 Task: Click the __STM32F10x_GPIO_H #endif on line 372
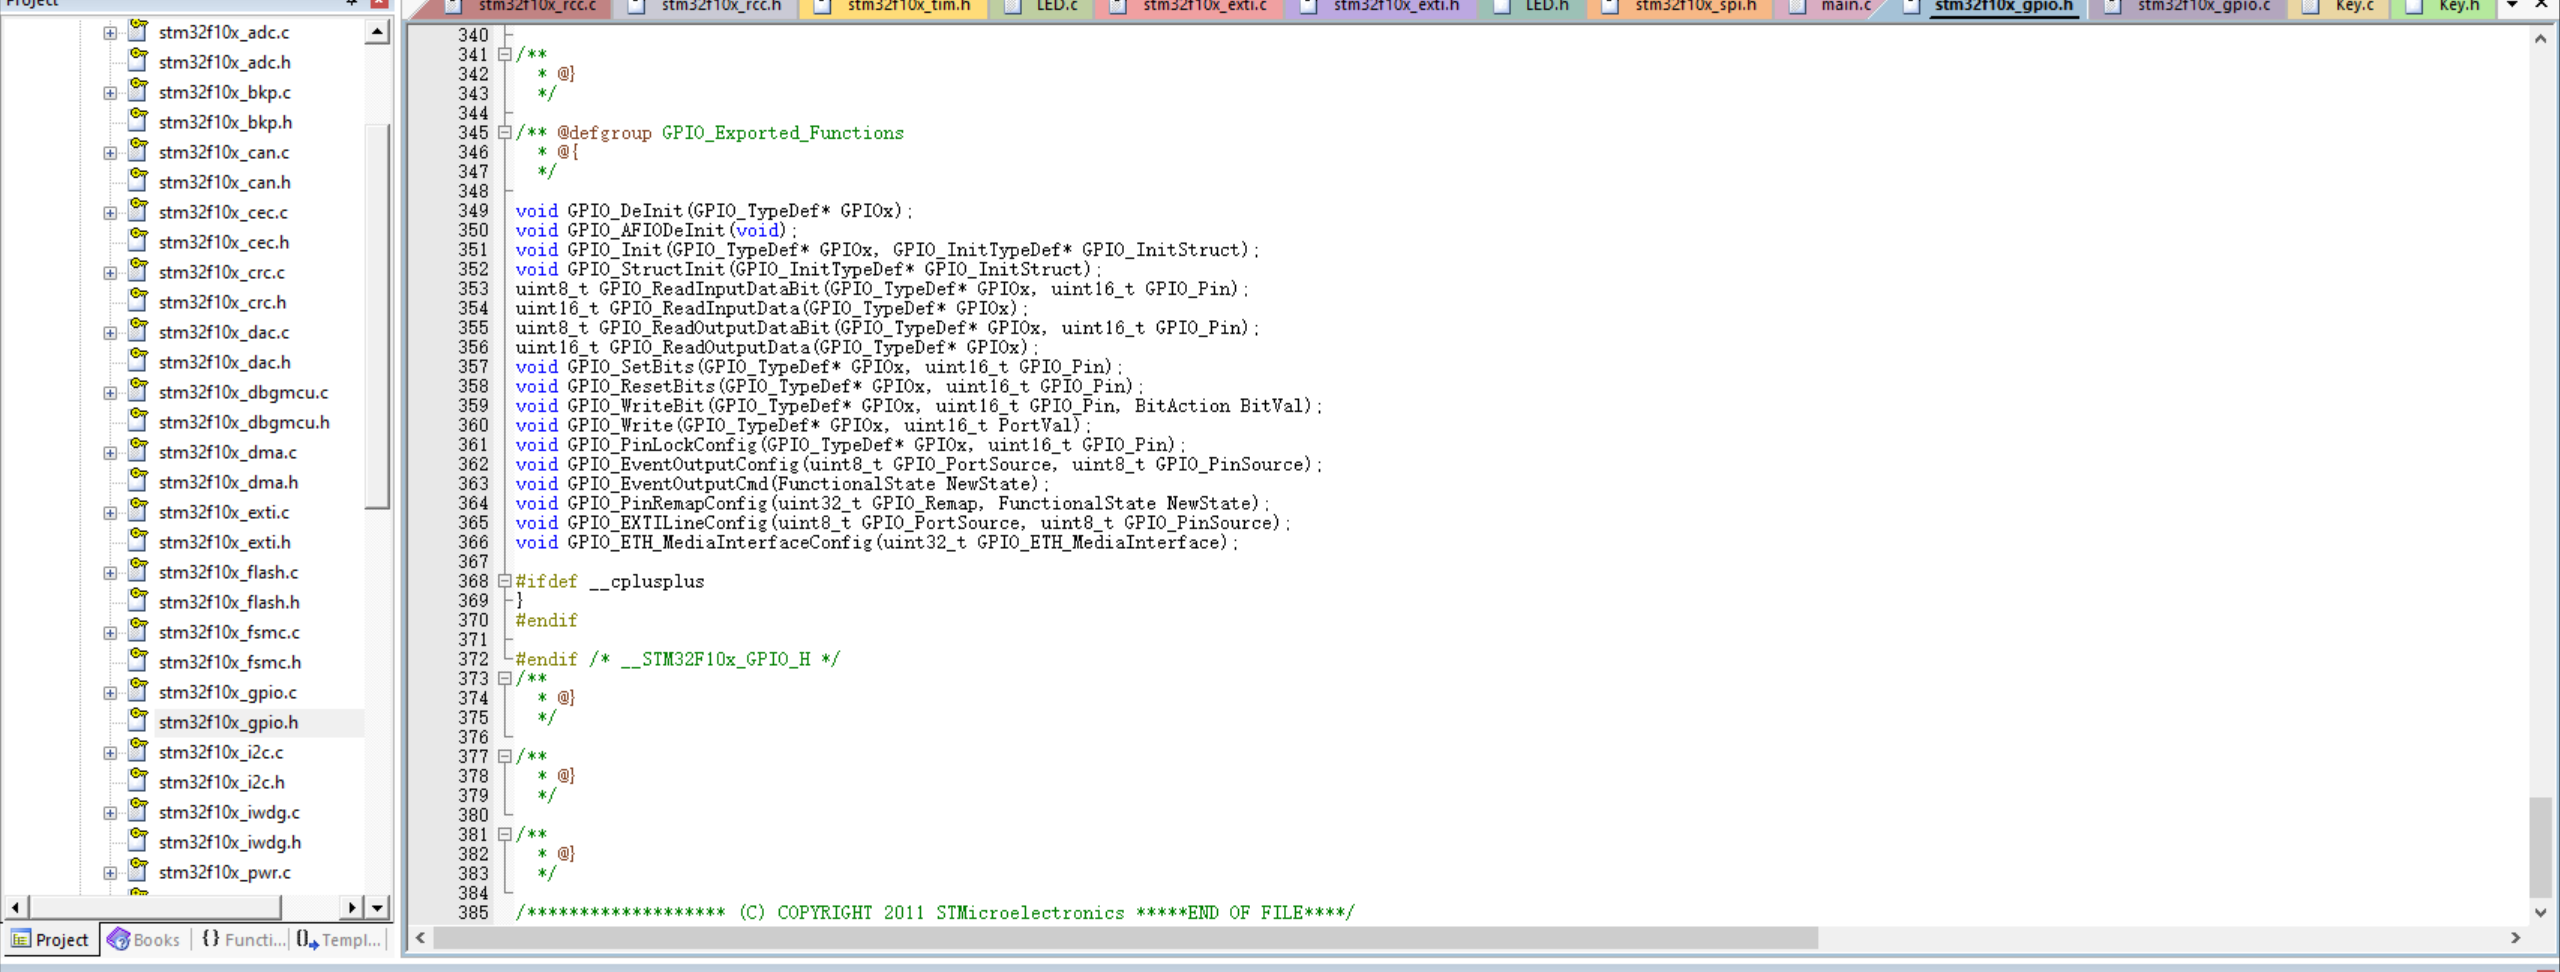678,660
